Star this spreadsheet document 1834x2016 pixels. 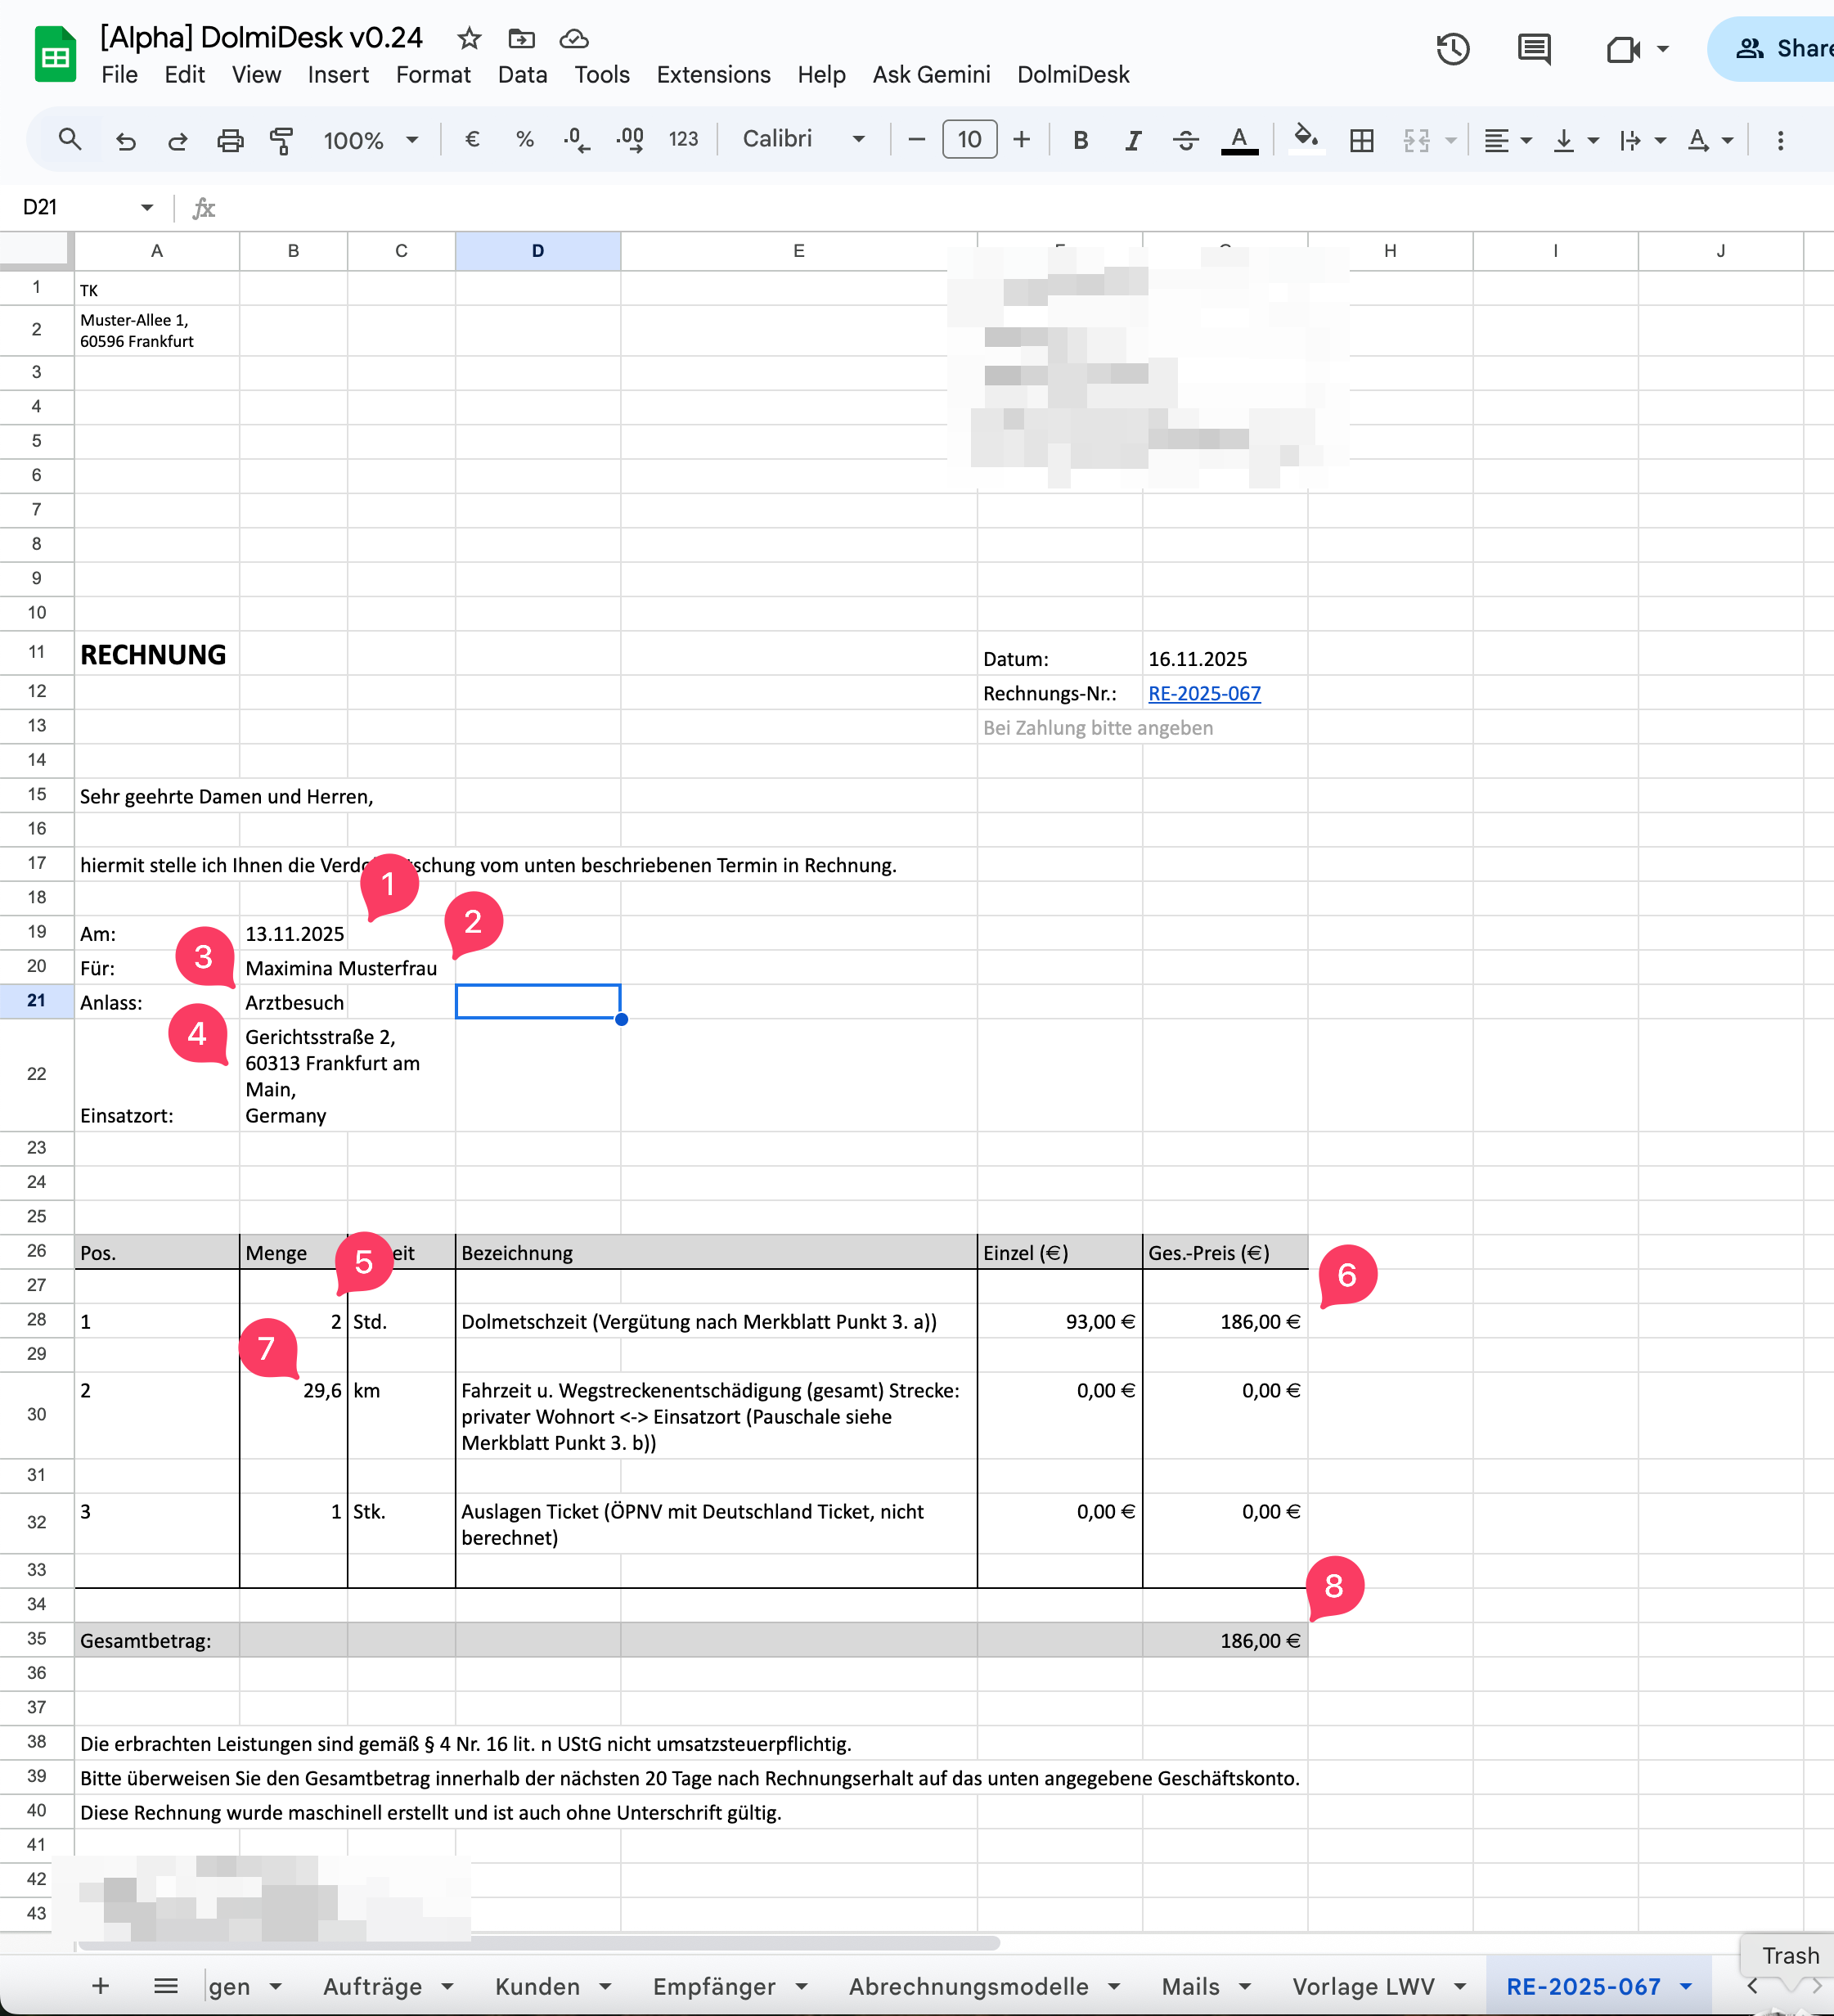469,38
